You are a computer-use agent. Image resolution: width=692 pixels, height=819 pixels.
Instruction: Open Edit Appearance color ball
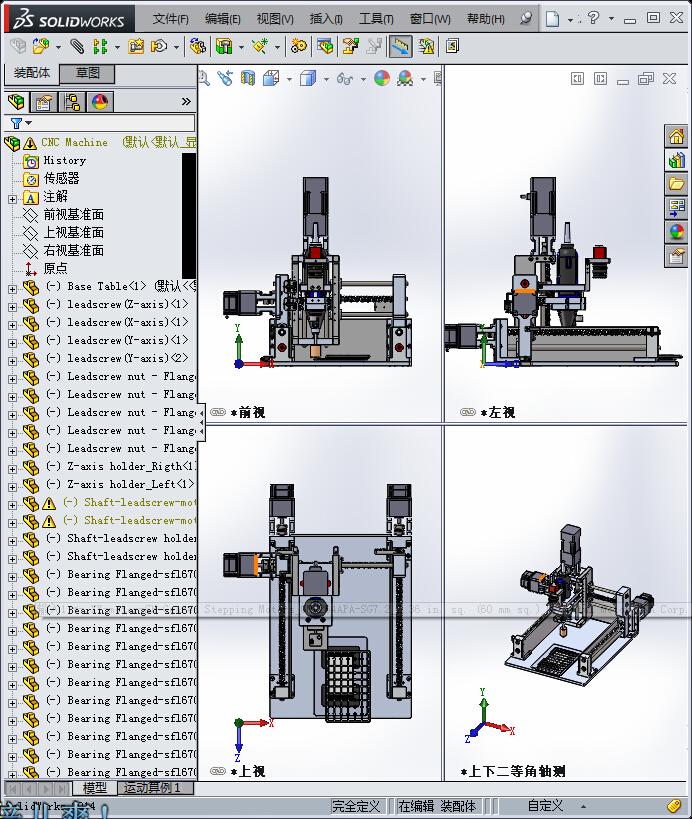coord(382,79)
